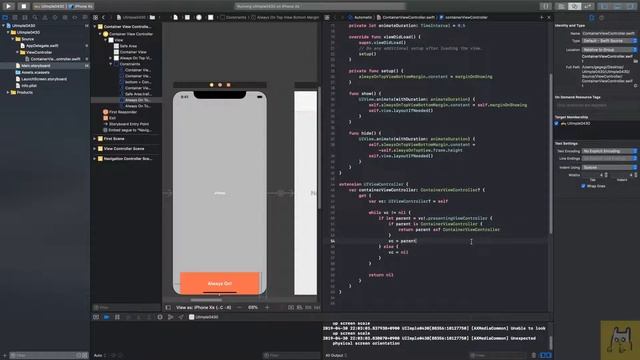Switch to the Standard editor layout
Viewport: 640px width, 360px height.
coord(562,6)
